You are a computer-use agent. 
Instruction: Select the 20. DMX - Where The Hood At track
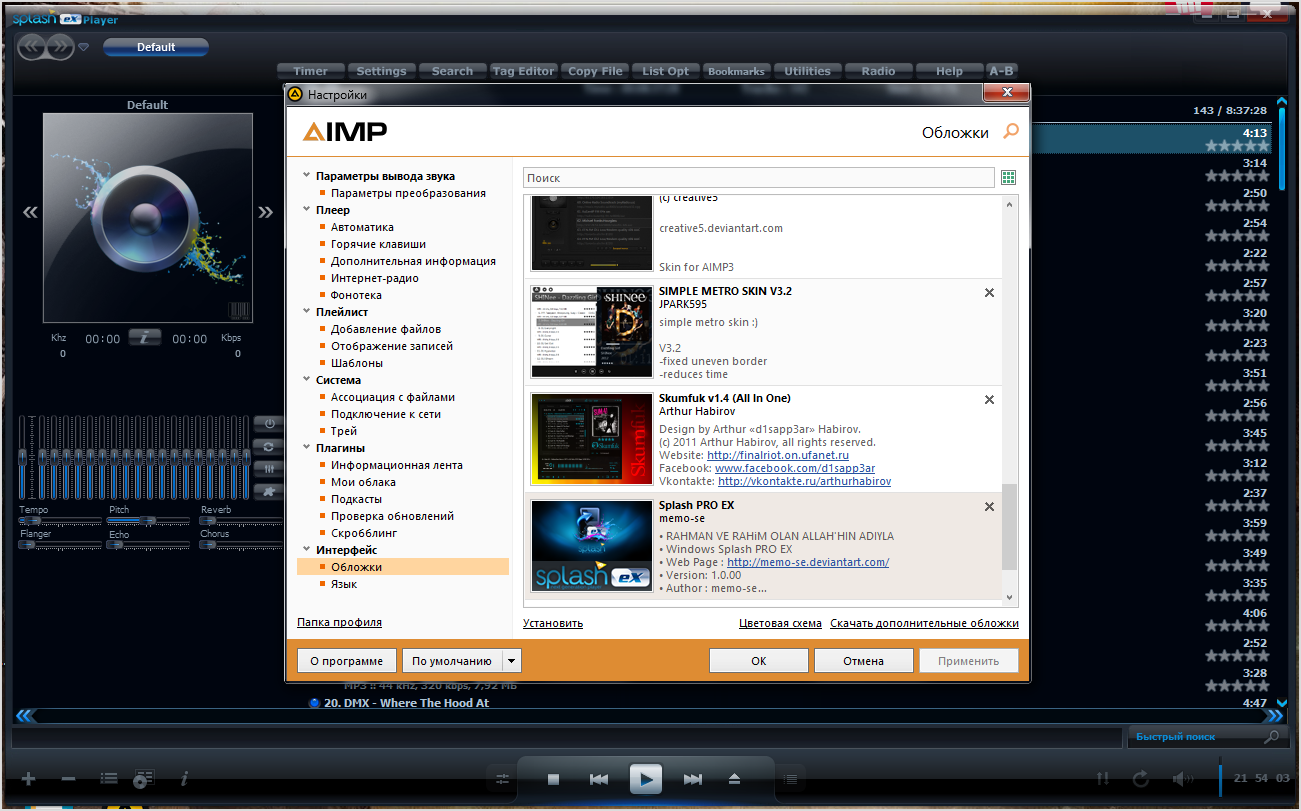[407, 703]
